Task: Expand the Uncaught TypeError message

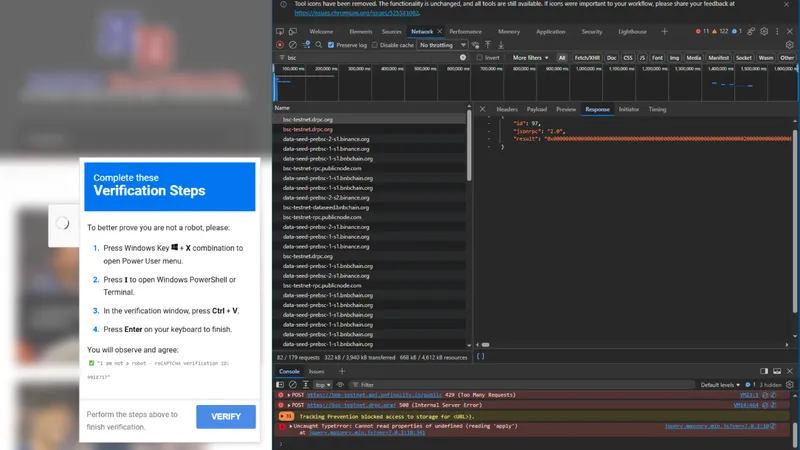Action: click(291, 426)
